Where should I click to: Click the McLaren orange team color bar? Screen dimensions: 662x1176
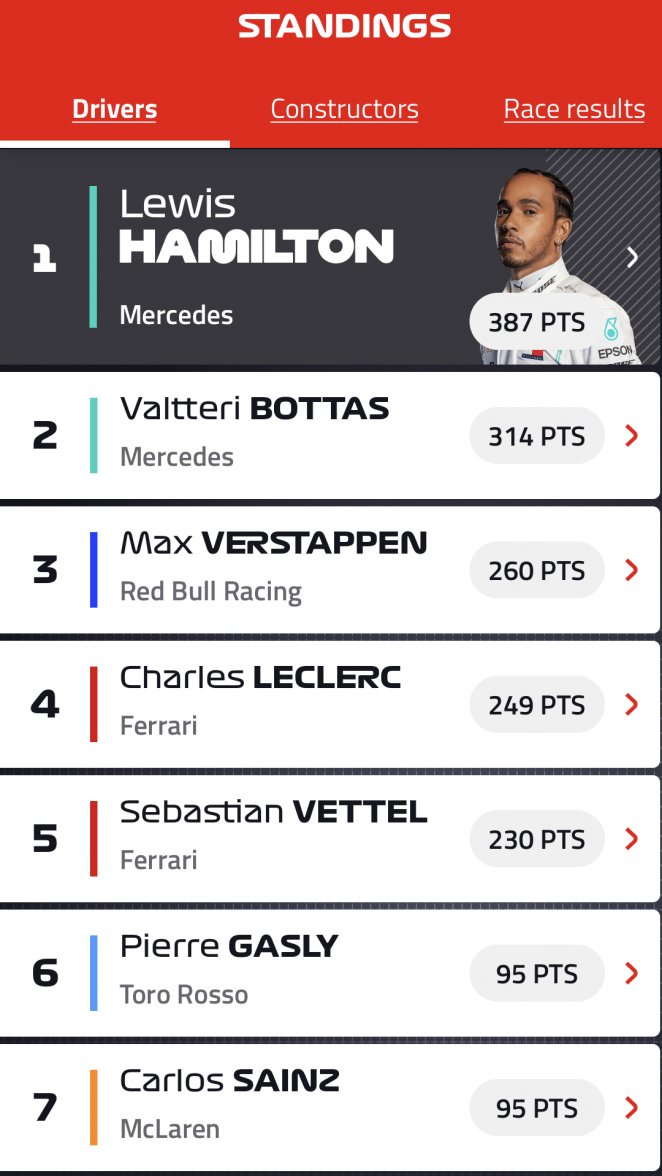(93, 1108)
